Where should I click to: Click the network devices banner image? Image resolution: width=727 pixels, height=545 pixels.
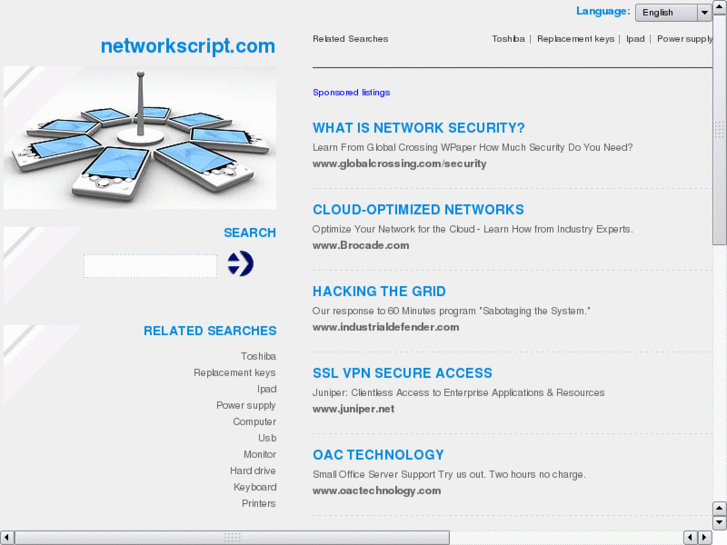140,138
